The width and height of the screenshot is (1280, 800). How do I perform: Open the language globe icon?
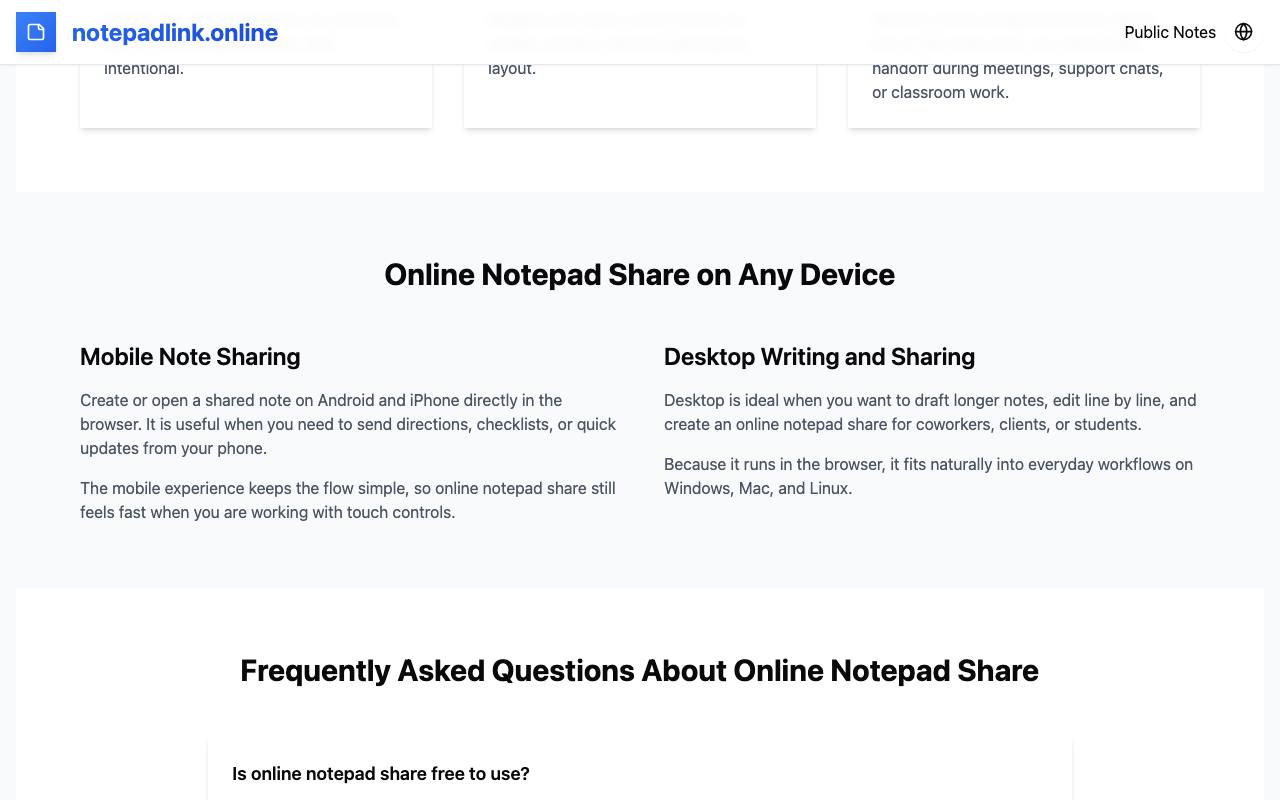(1244, 32)
